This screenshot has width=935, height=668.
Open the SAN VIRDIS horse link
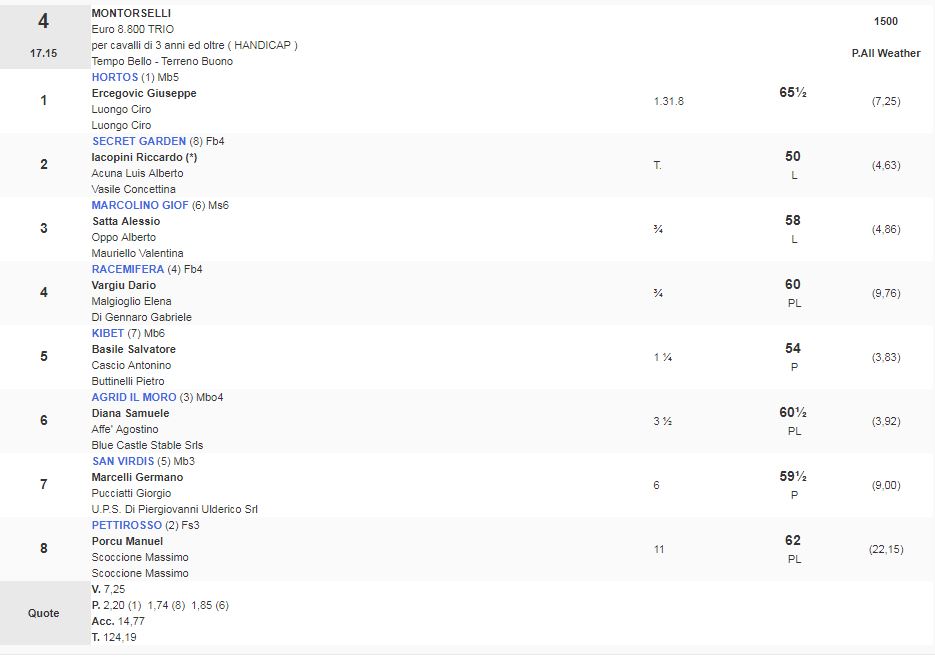point(123,461)
